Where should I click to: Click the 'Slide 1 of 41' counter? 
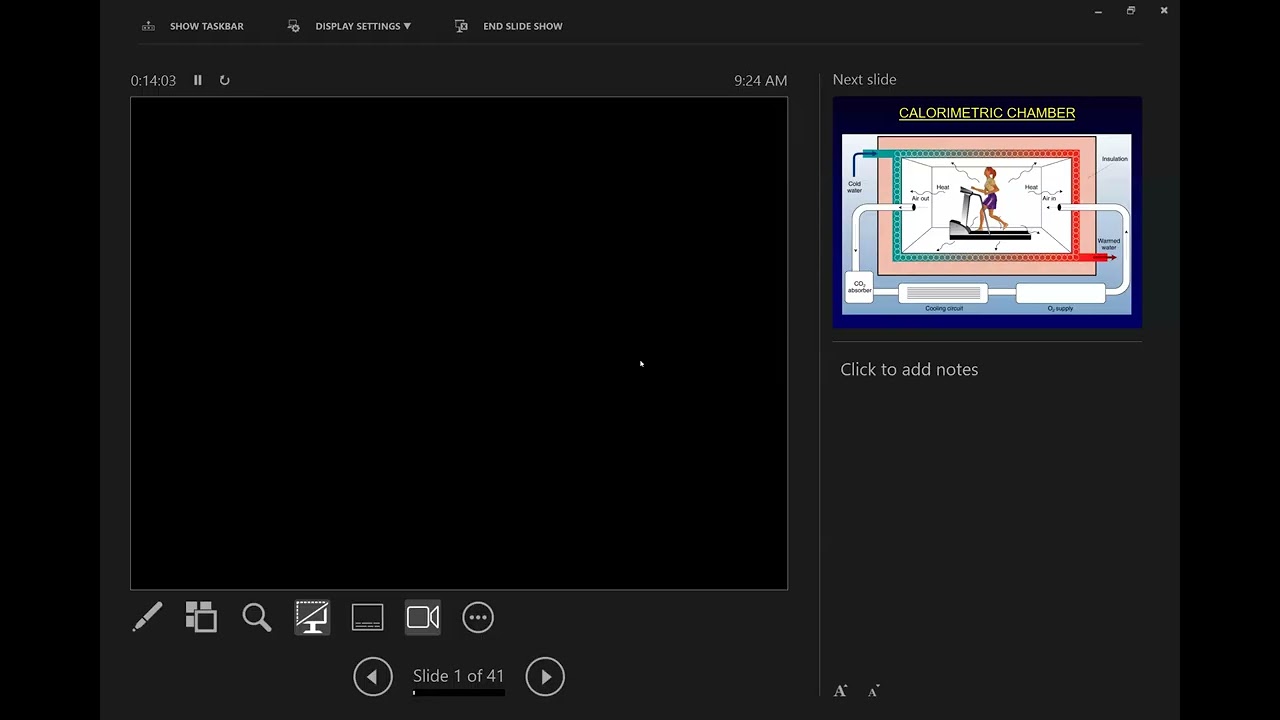[x=459, y=676]
